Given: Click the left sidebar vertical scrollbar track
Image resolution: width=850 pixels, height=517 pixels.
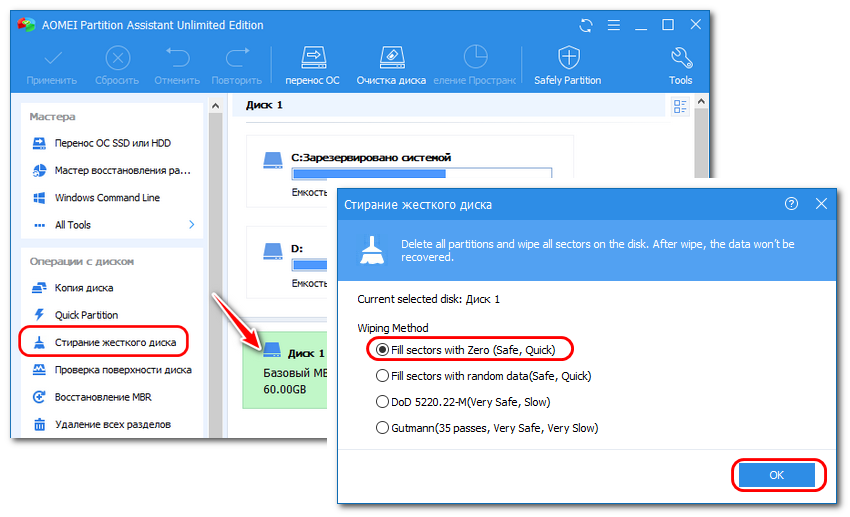Looking at the screenshot, I should [x=215, y=275].
